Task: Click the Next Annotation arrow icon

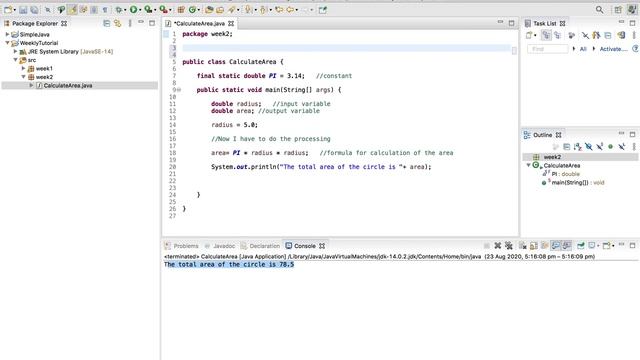Action: pos(248,10)
